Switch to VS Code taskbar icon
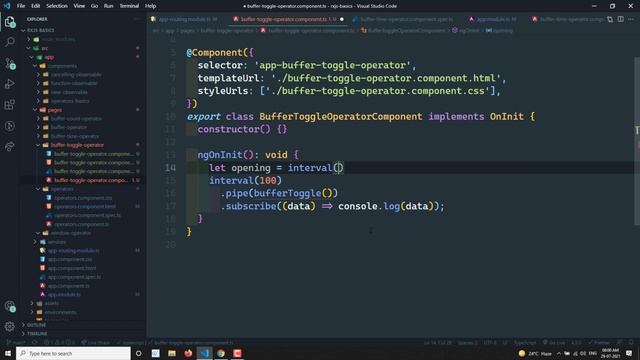640x360 pixels. coord(204,353)
